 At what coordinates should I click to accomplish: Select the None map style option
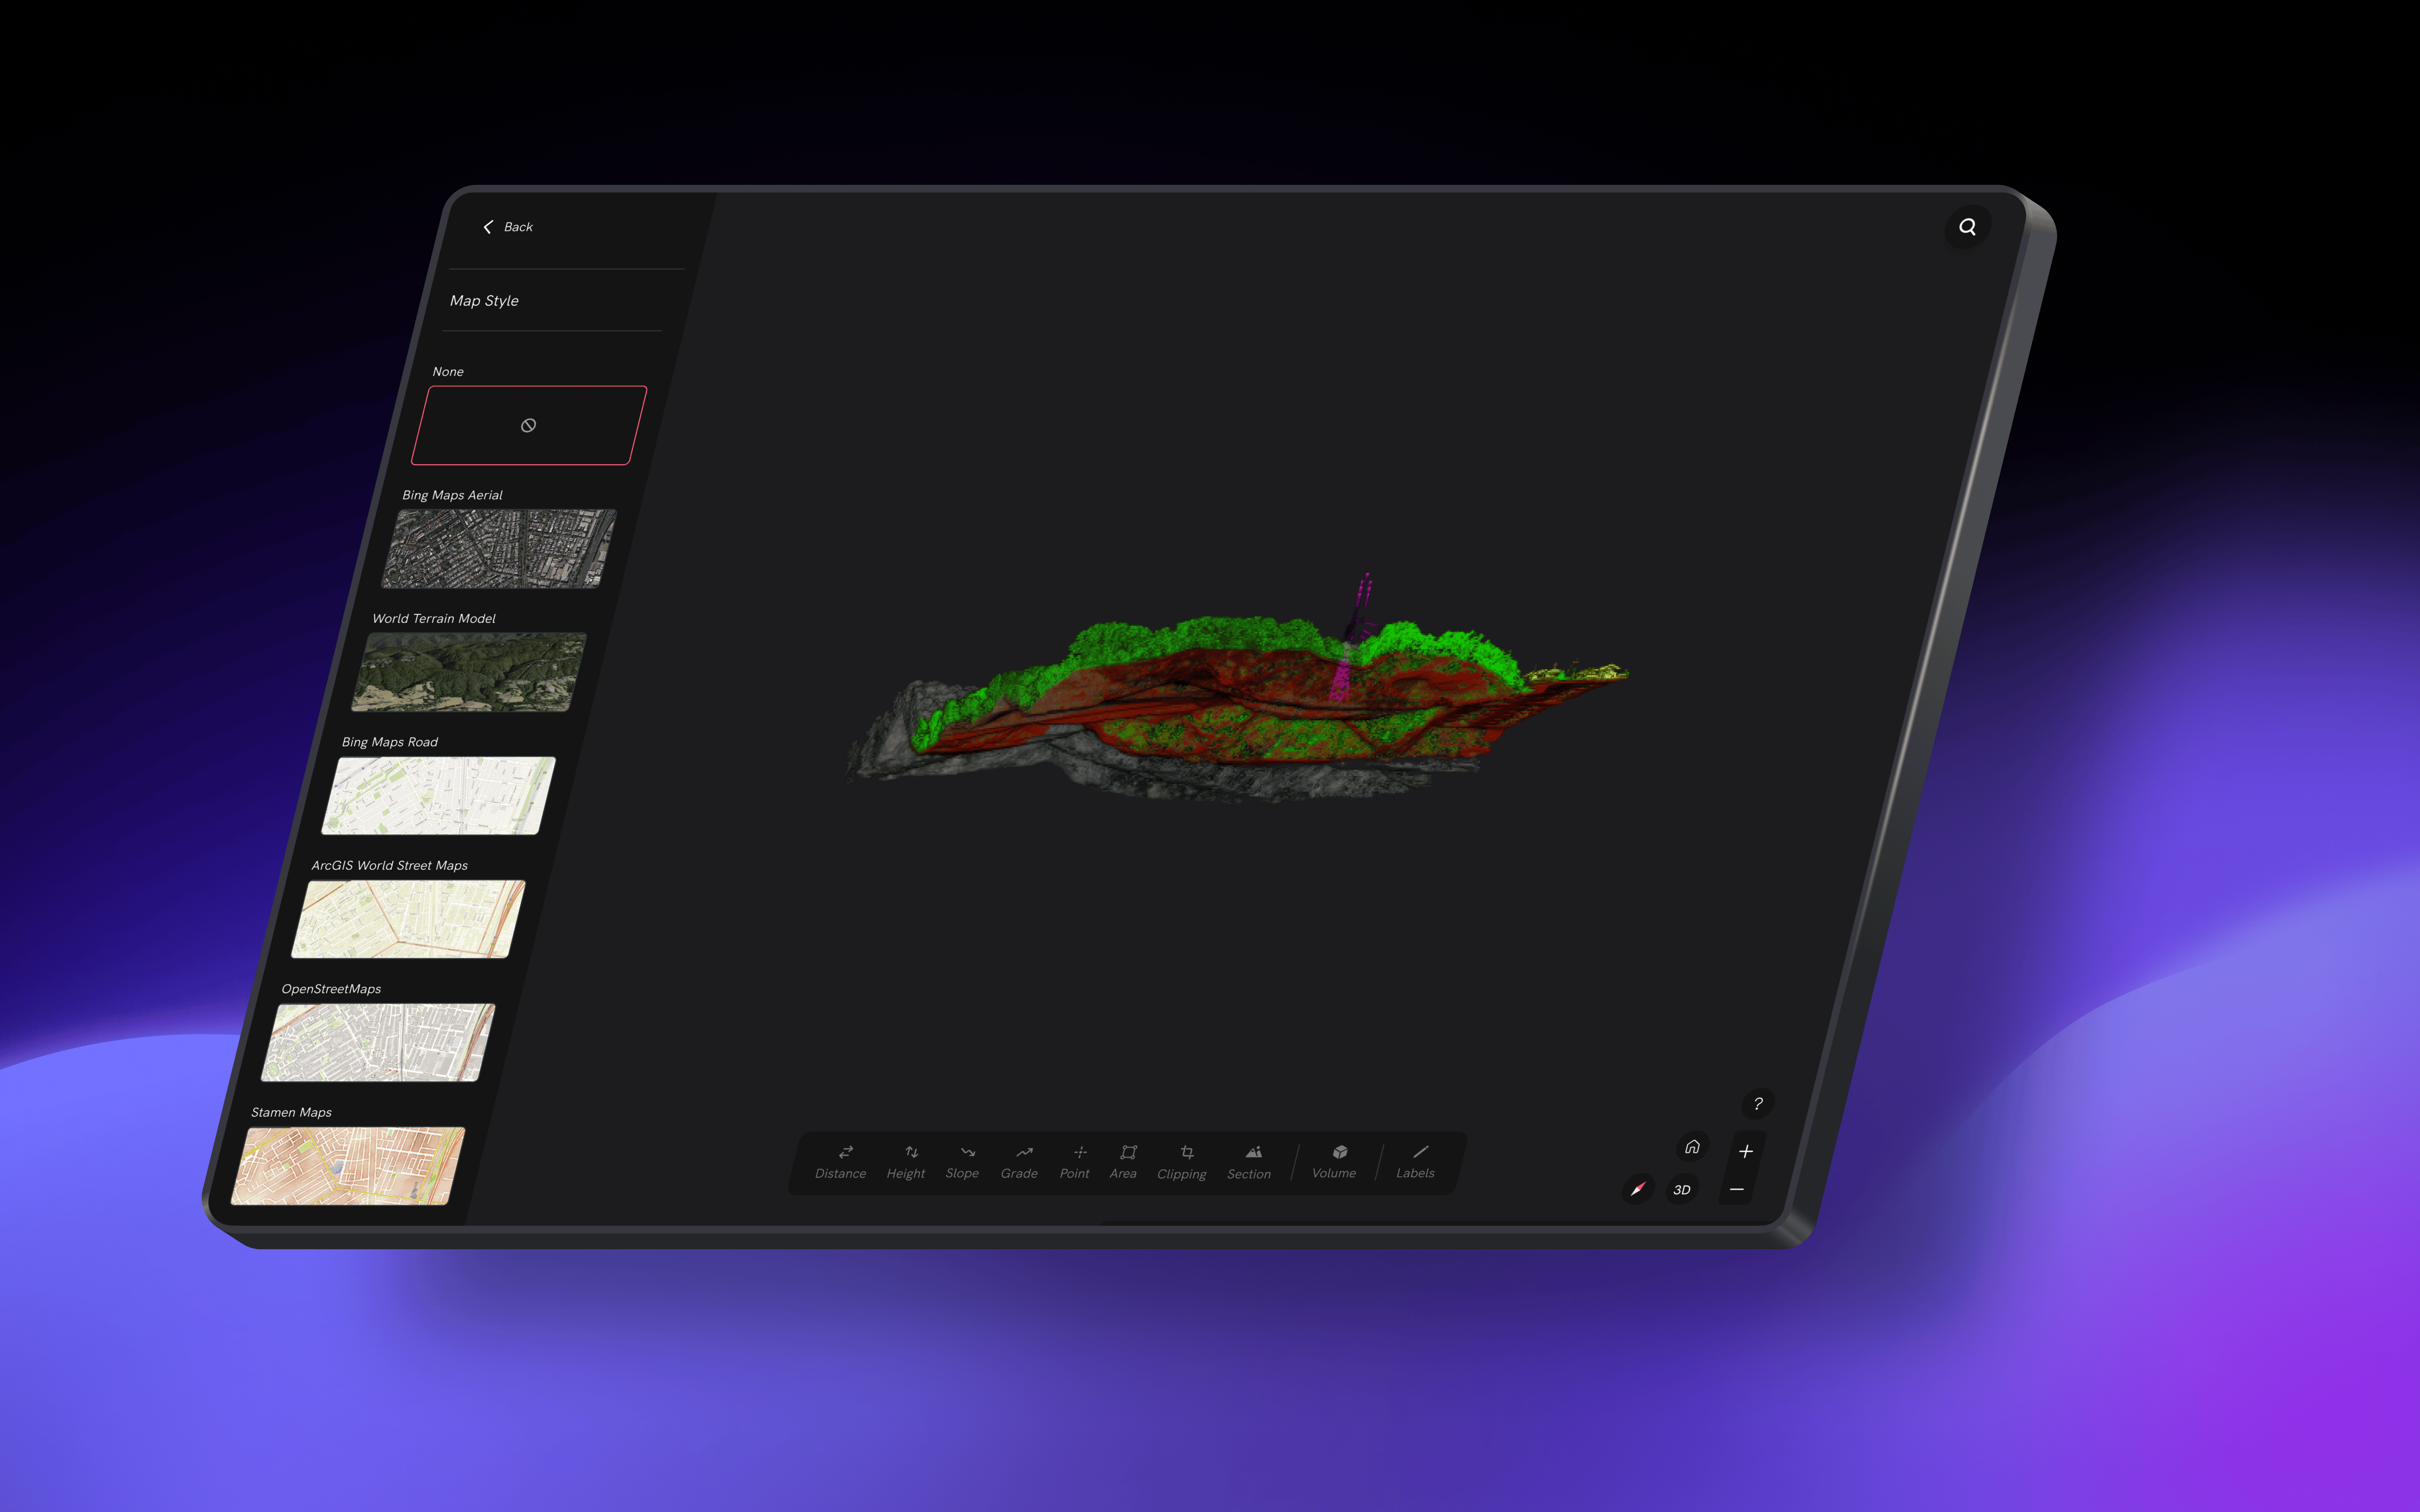[529, 425]
